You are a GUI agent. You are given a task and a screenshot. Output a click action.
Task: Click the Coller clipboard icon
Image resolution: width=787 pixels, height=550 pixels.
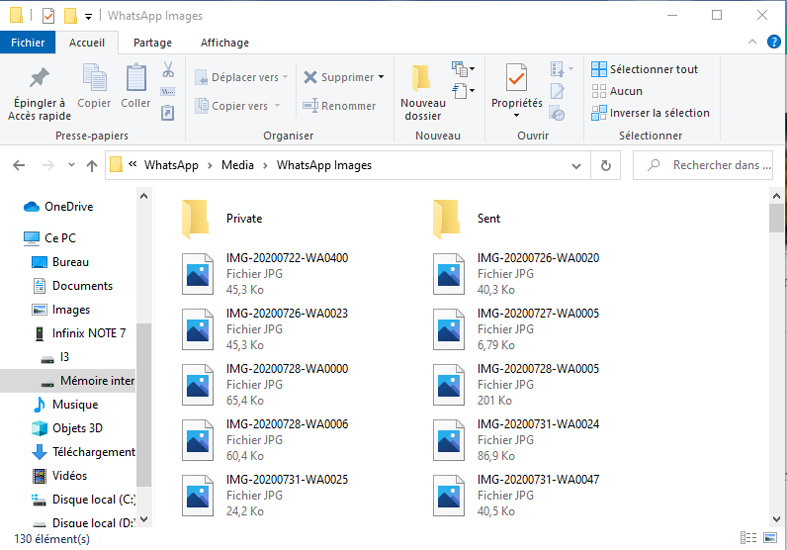136,77
